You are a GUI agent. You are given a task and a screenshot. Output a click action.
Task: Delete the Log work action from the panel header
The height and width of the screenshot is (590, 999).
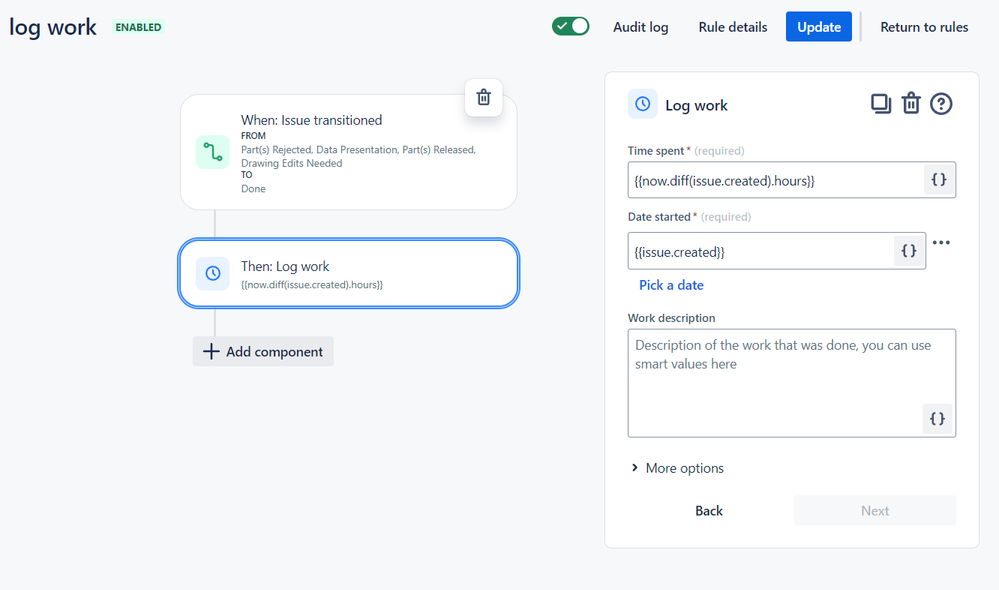910,103
